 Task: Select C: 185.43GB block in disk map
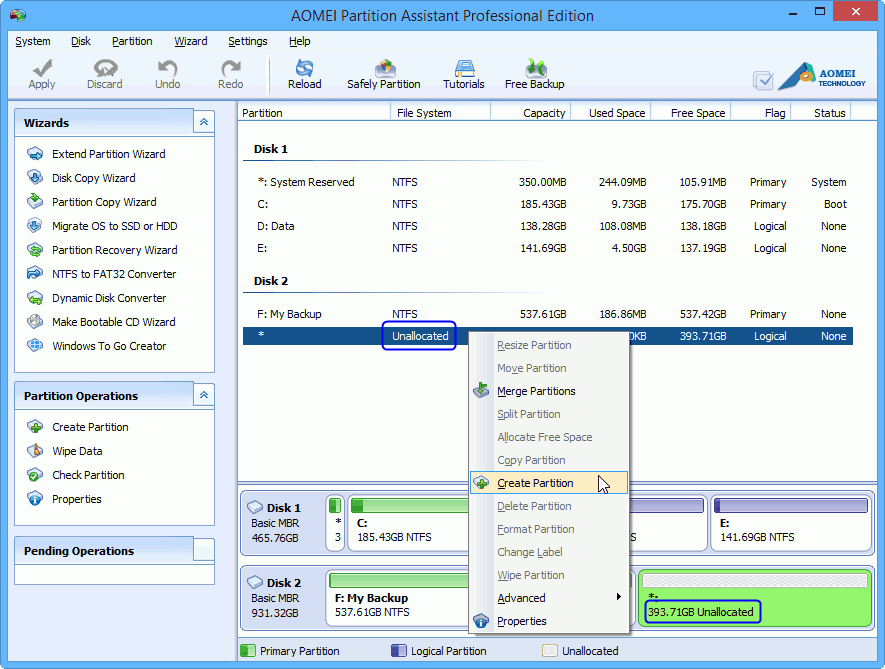pos(409,523)
